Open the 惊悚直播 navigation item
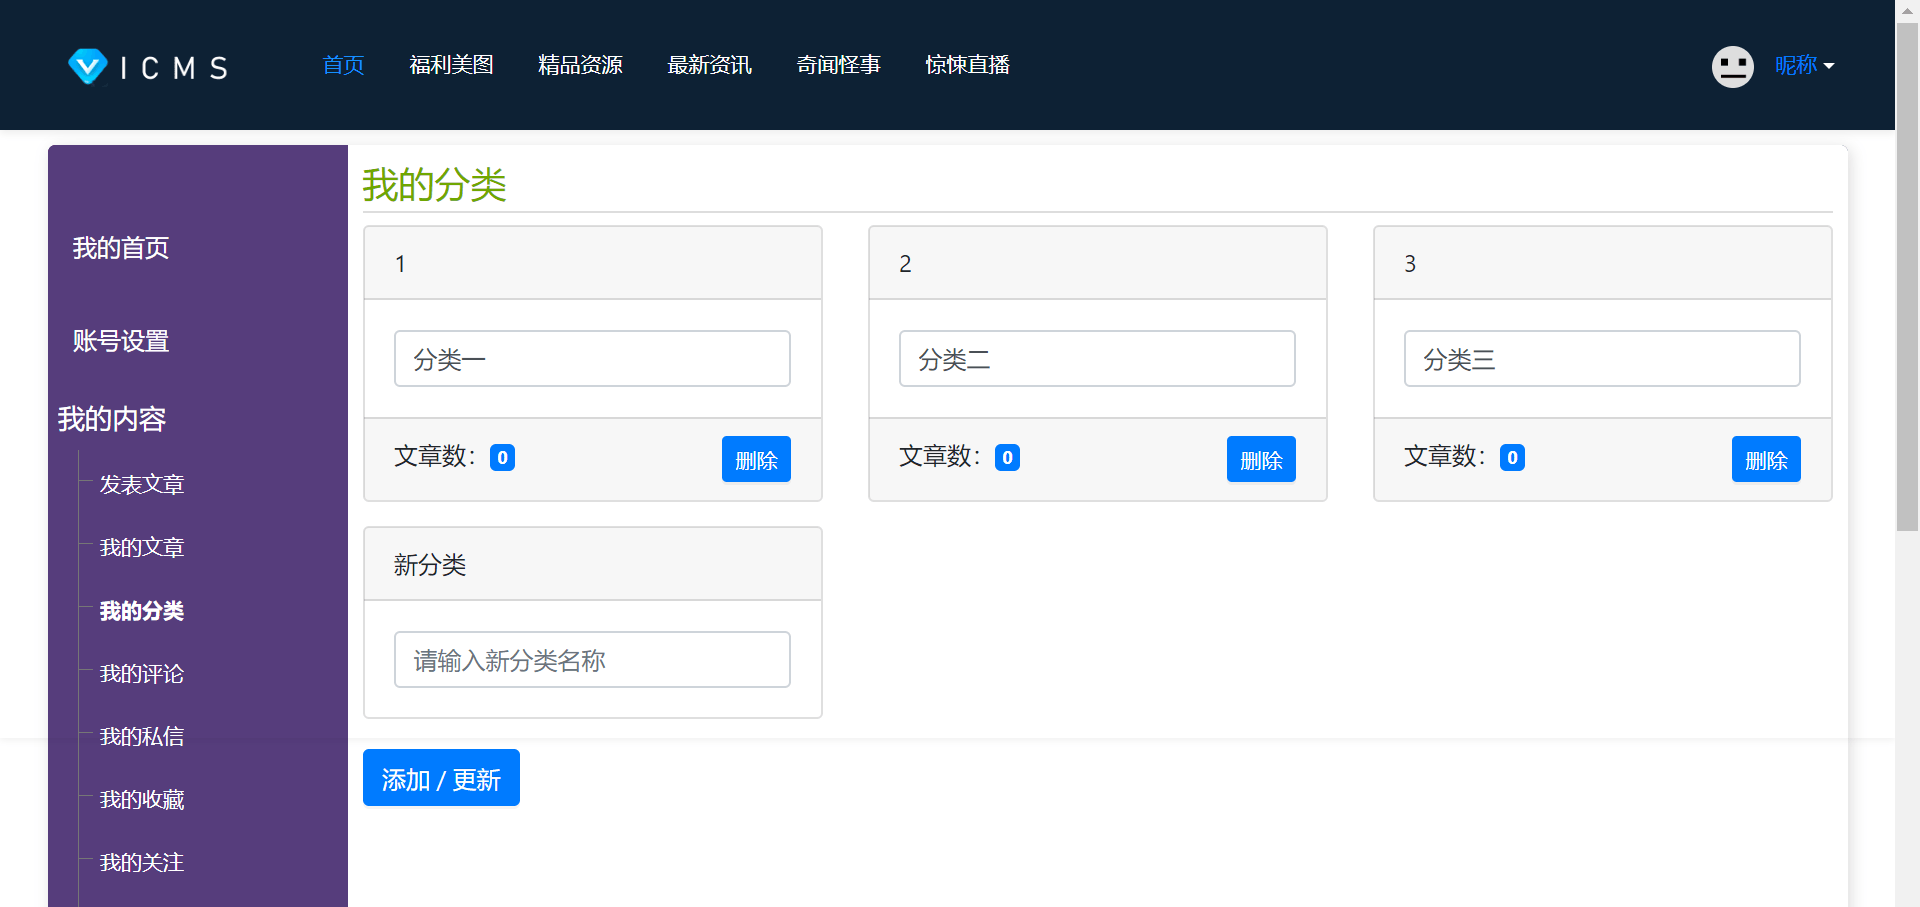Image resolution: width=1920 pixels, height=907 pixels. (x=967, y=65)
